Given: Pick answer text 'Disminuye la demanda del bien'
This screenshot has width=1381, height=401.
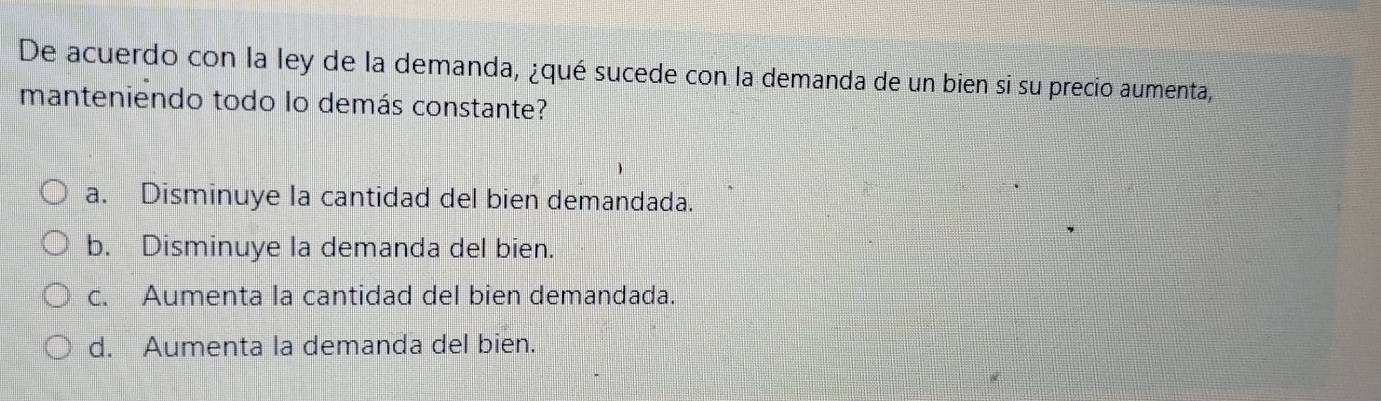Looking at the screenshot, I should (x=348, y=247).
